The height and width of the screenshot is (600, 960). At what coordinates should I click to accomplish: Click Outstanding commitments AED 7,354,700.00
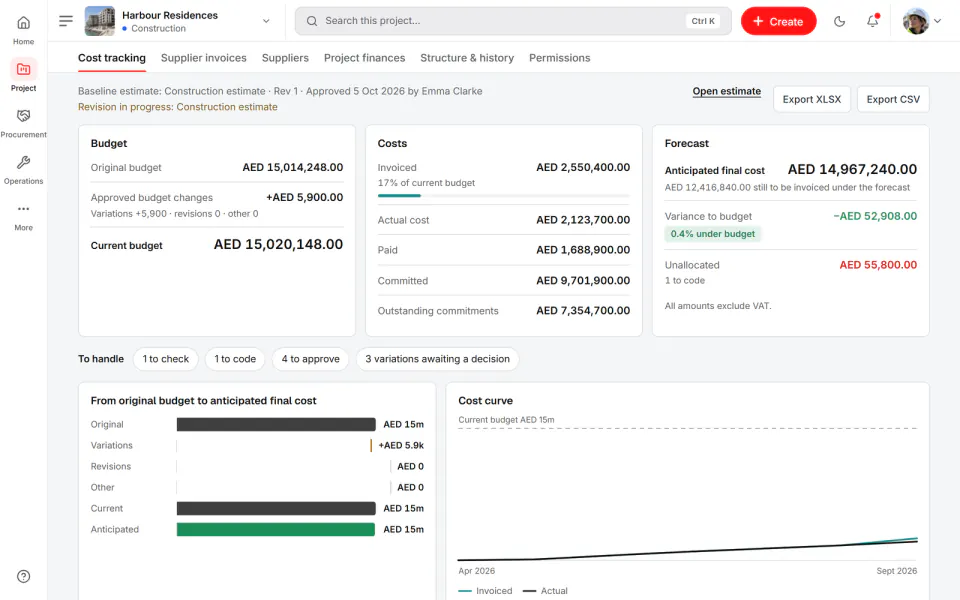[583, 310]
